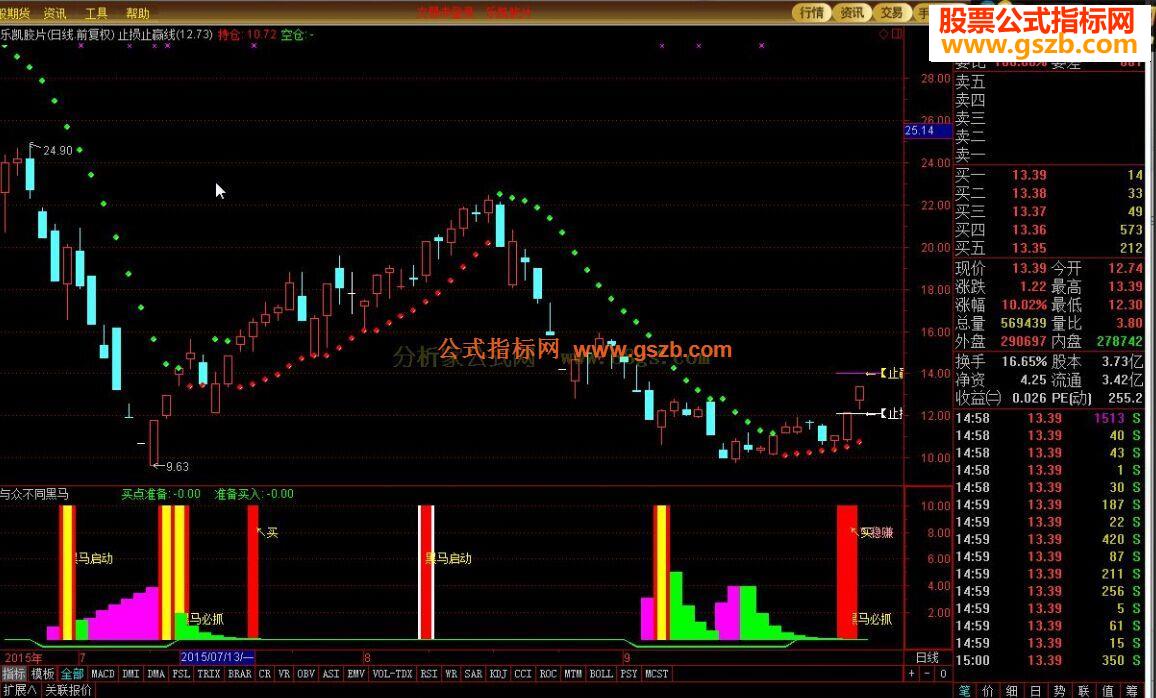Expand the 扩展 panel at bottom left
This screenshot has width=1156, height=698.
[x=20, y=690]
